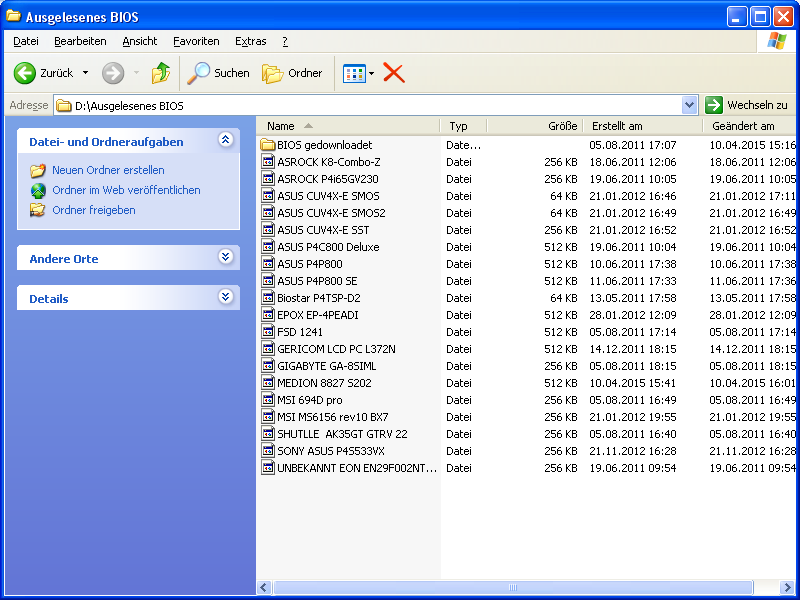Viewport: 800px width, 600px height.
Task: Select the ASUS CUV4X-E SST file icon
Action: pyautogui.click(x=268, y=230)
